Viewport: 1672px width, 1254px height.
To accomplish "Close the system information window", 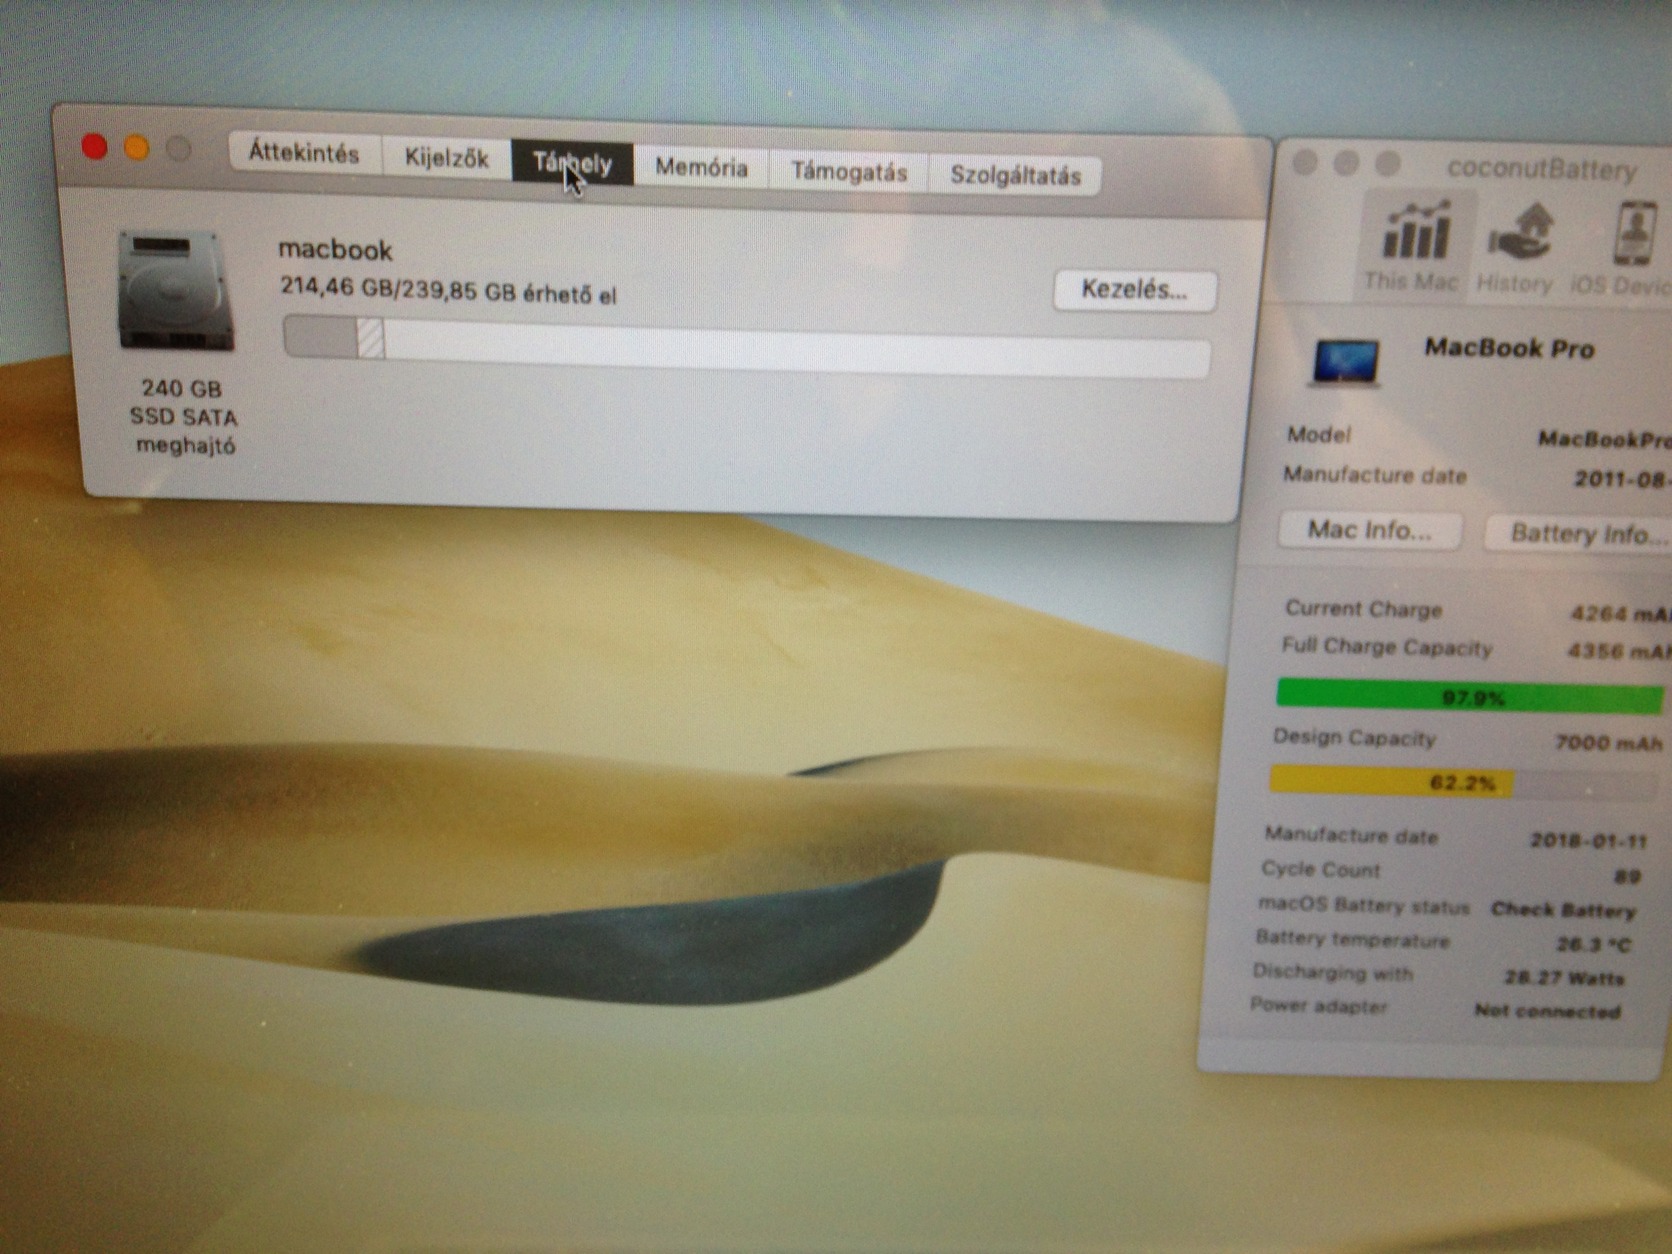I will click(95, 148).
